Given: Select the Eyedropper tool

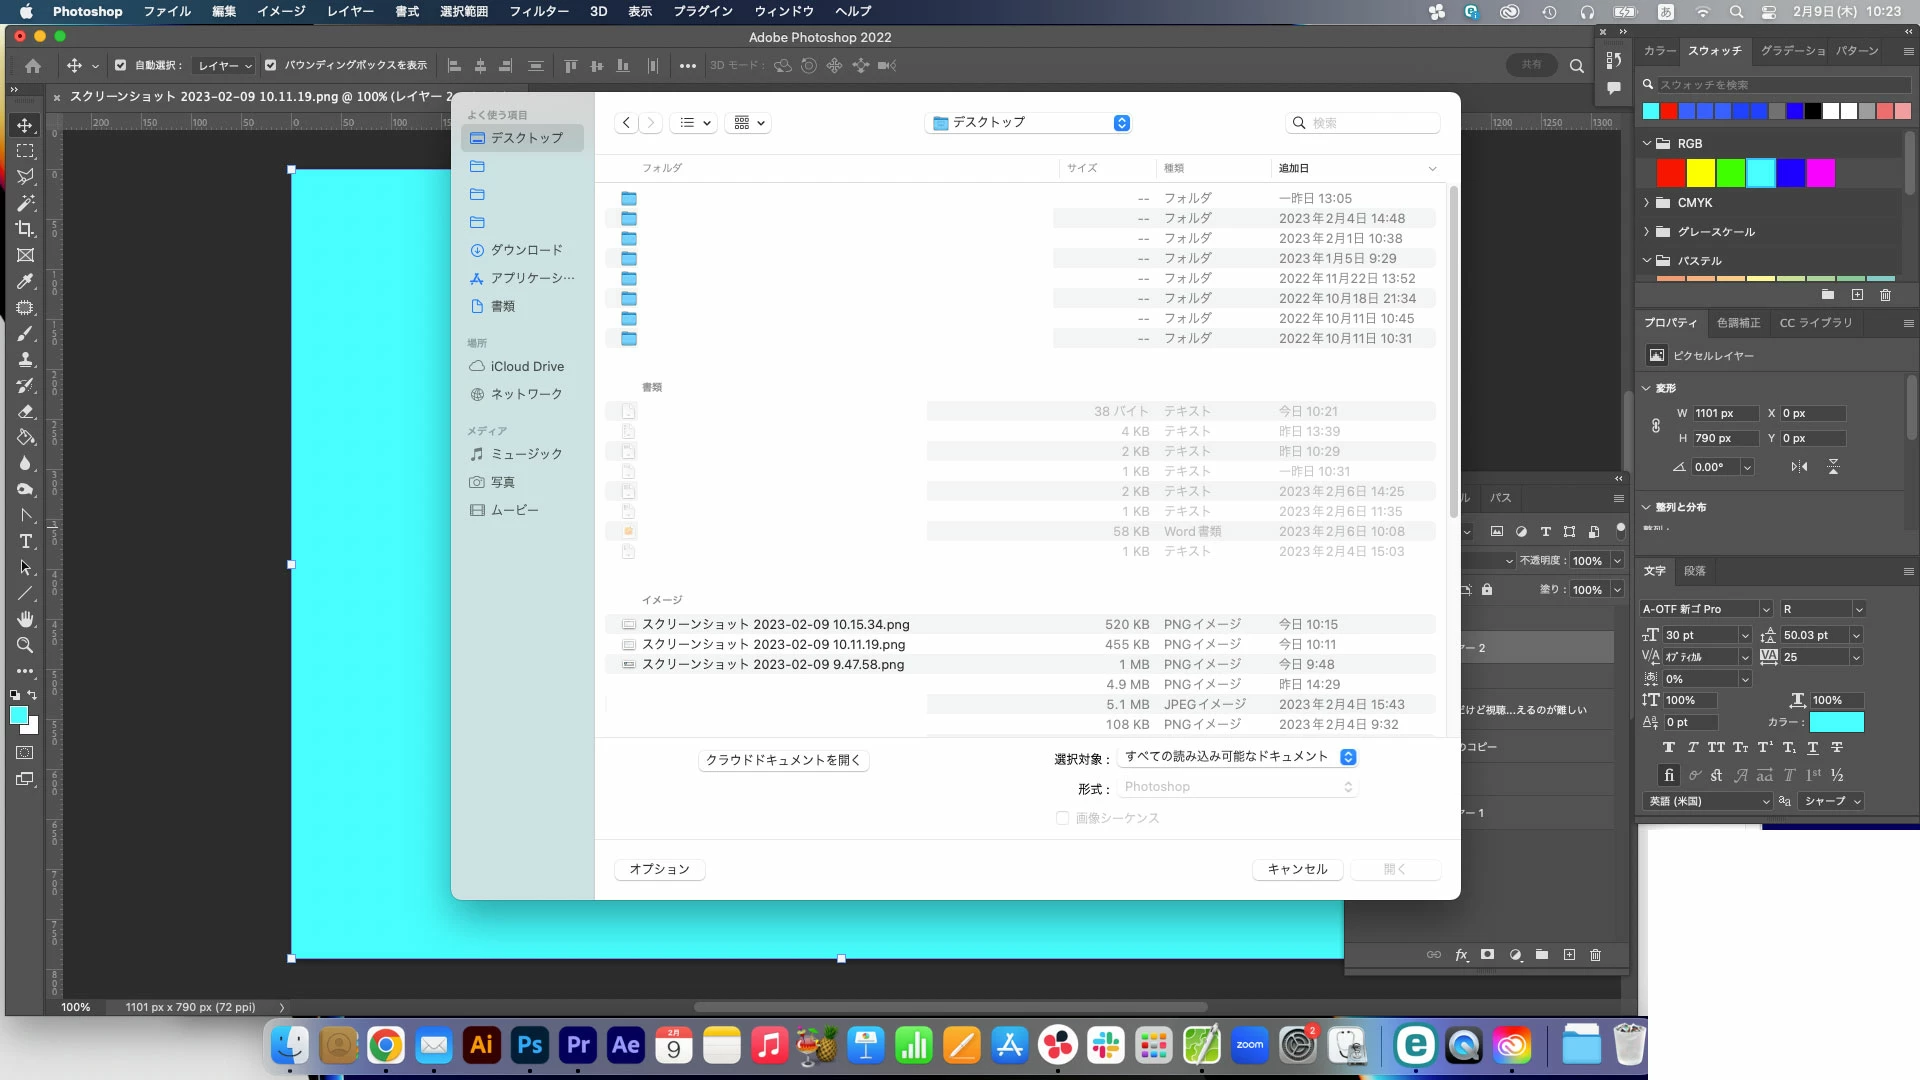Looking at the screenshot, I should click(25, 281).
